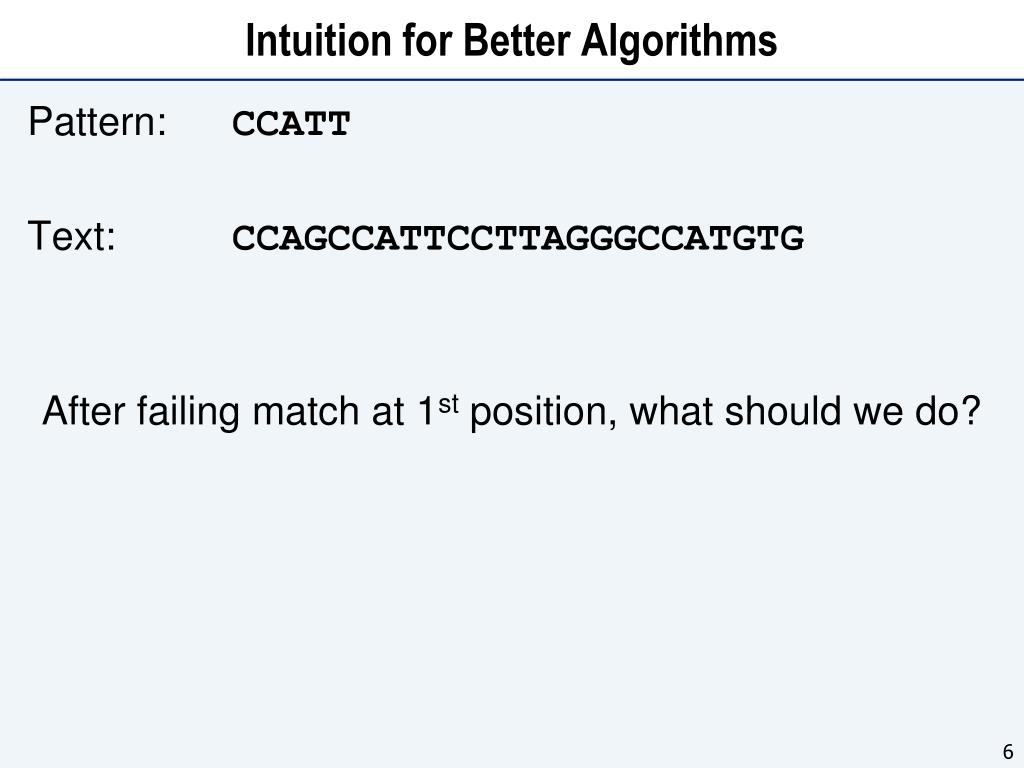
Task: Click the word 'Intuition' in the title
Action: pos(319,40)
